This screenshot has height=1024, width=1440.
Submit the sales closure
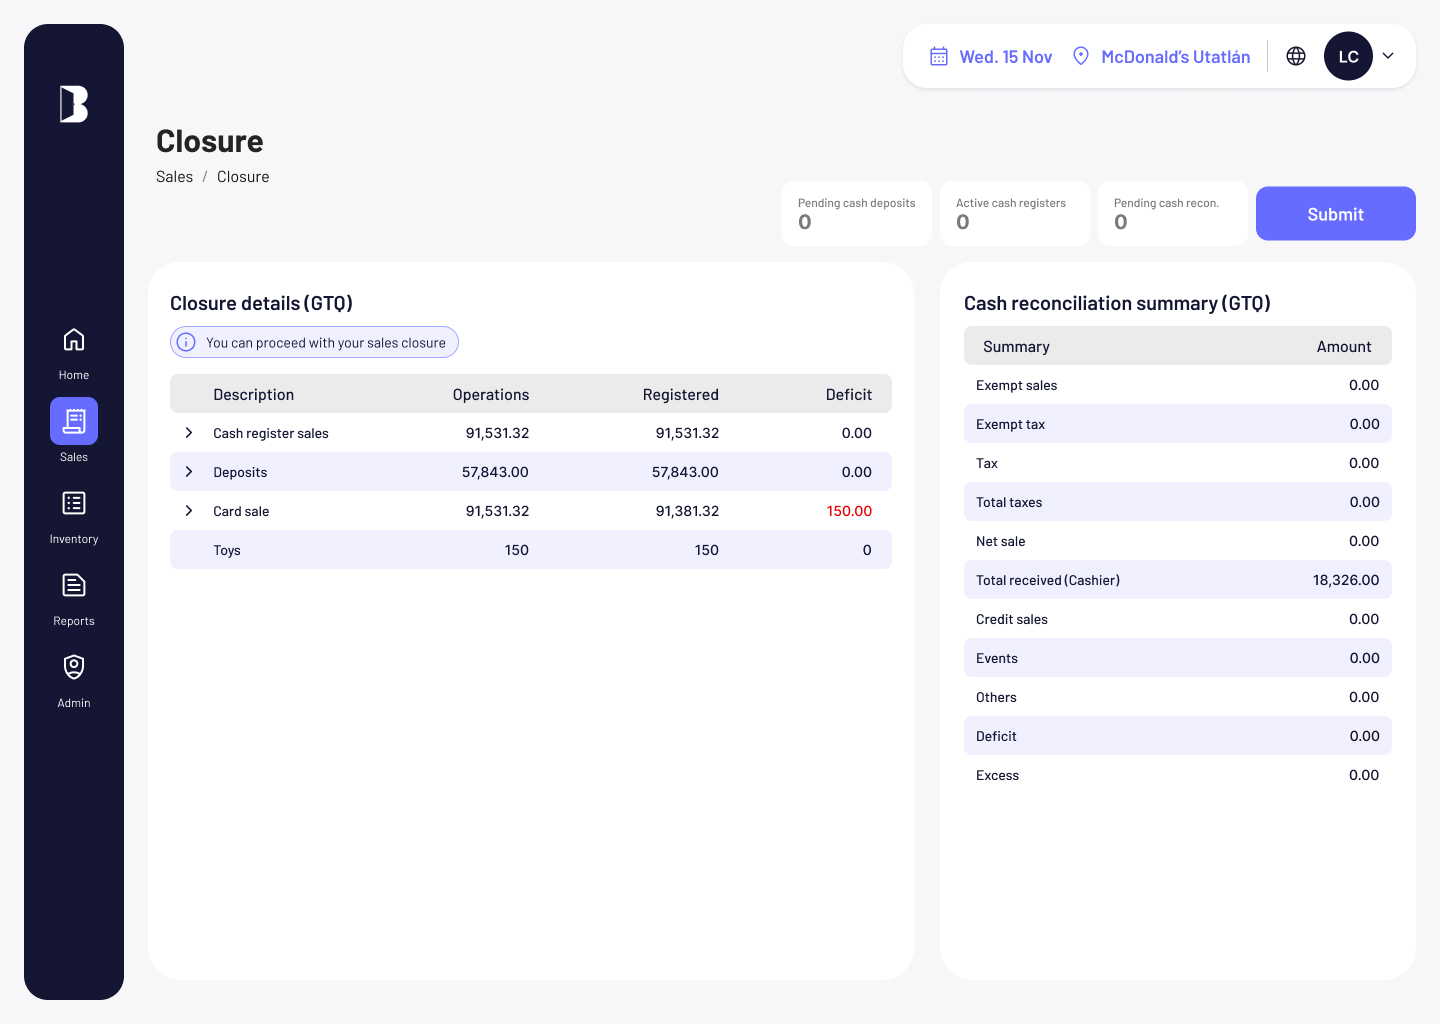[x=1336, y=213]
